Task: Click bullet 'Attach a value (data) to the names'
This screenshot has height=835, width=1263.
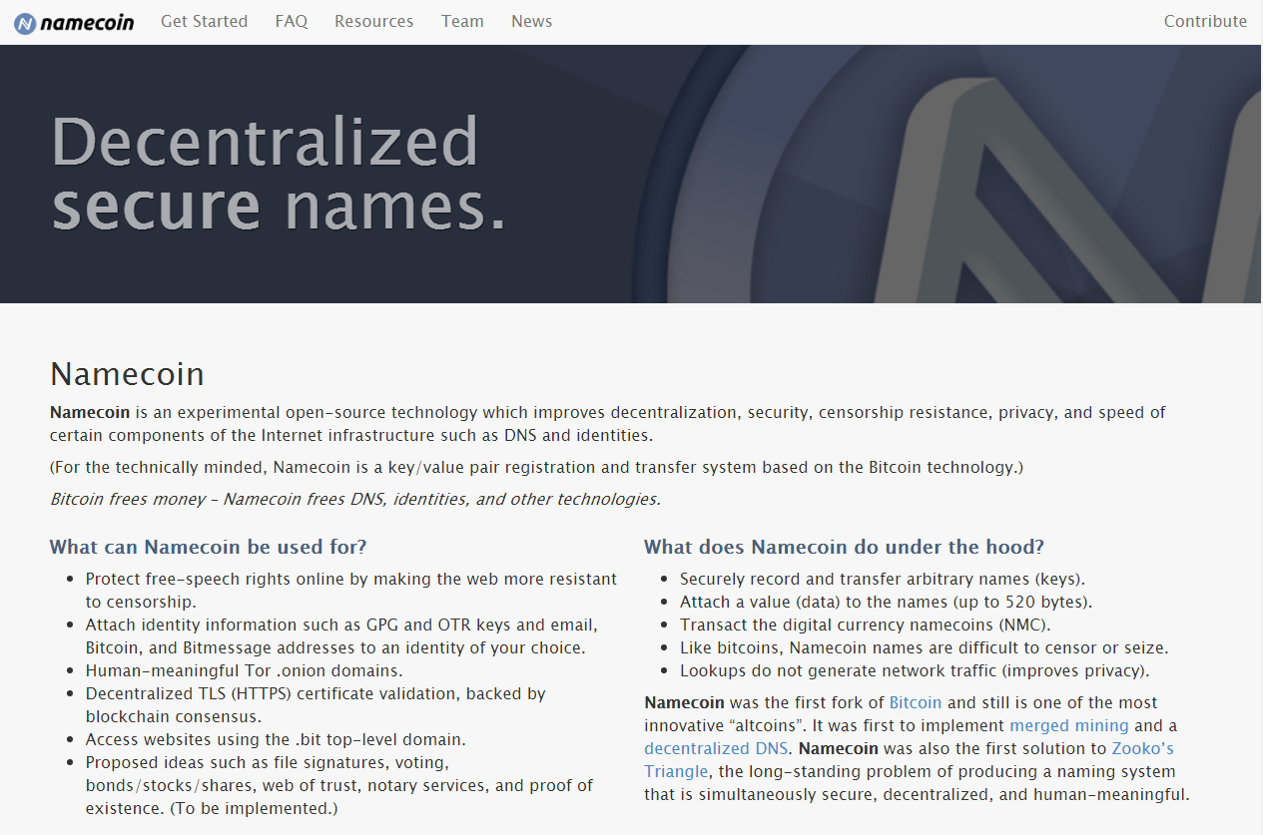Action: pos(886,602)
